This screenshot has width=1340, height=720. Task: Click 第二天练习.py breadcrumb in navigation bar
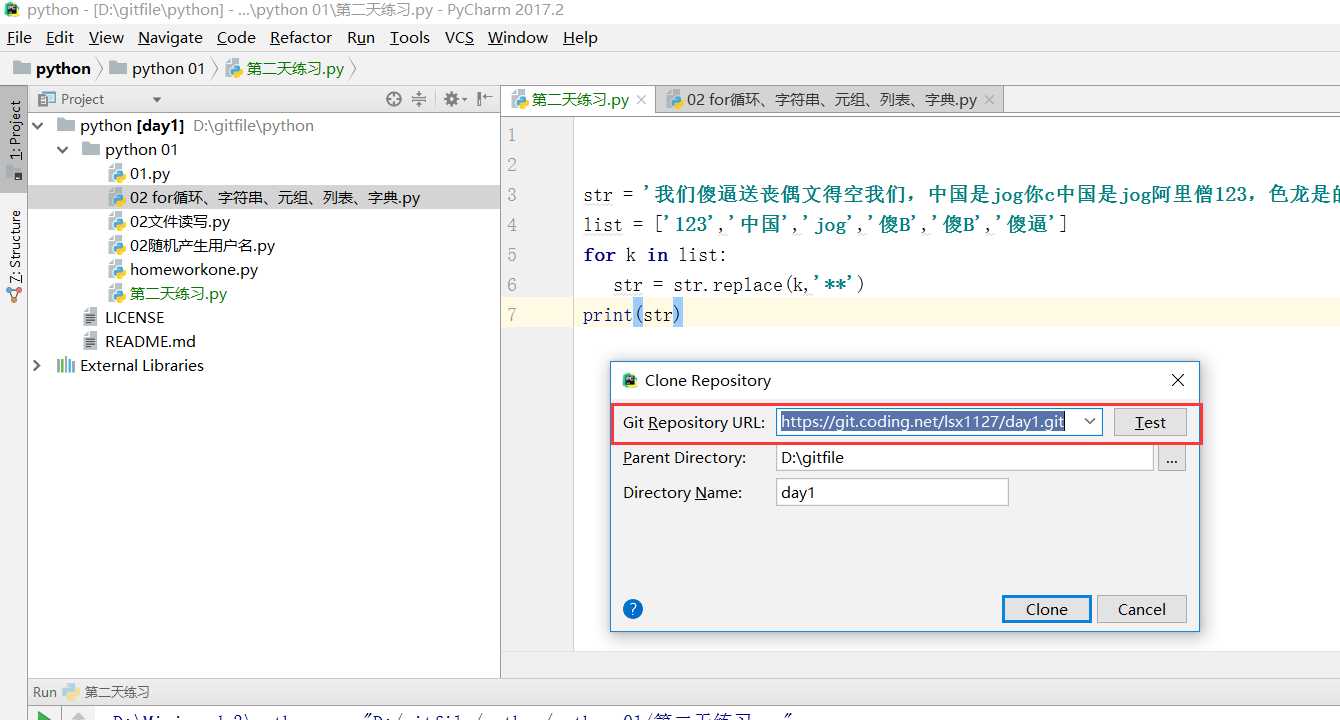(285, 68)
